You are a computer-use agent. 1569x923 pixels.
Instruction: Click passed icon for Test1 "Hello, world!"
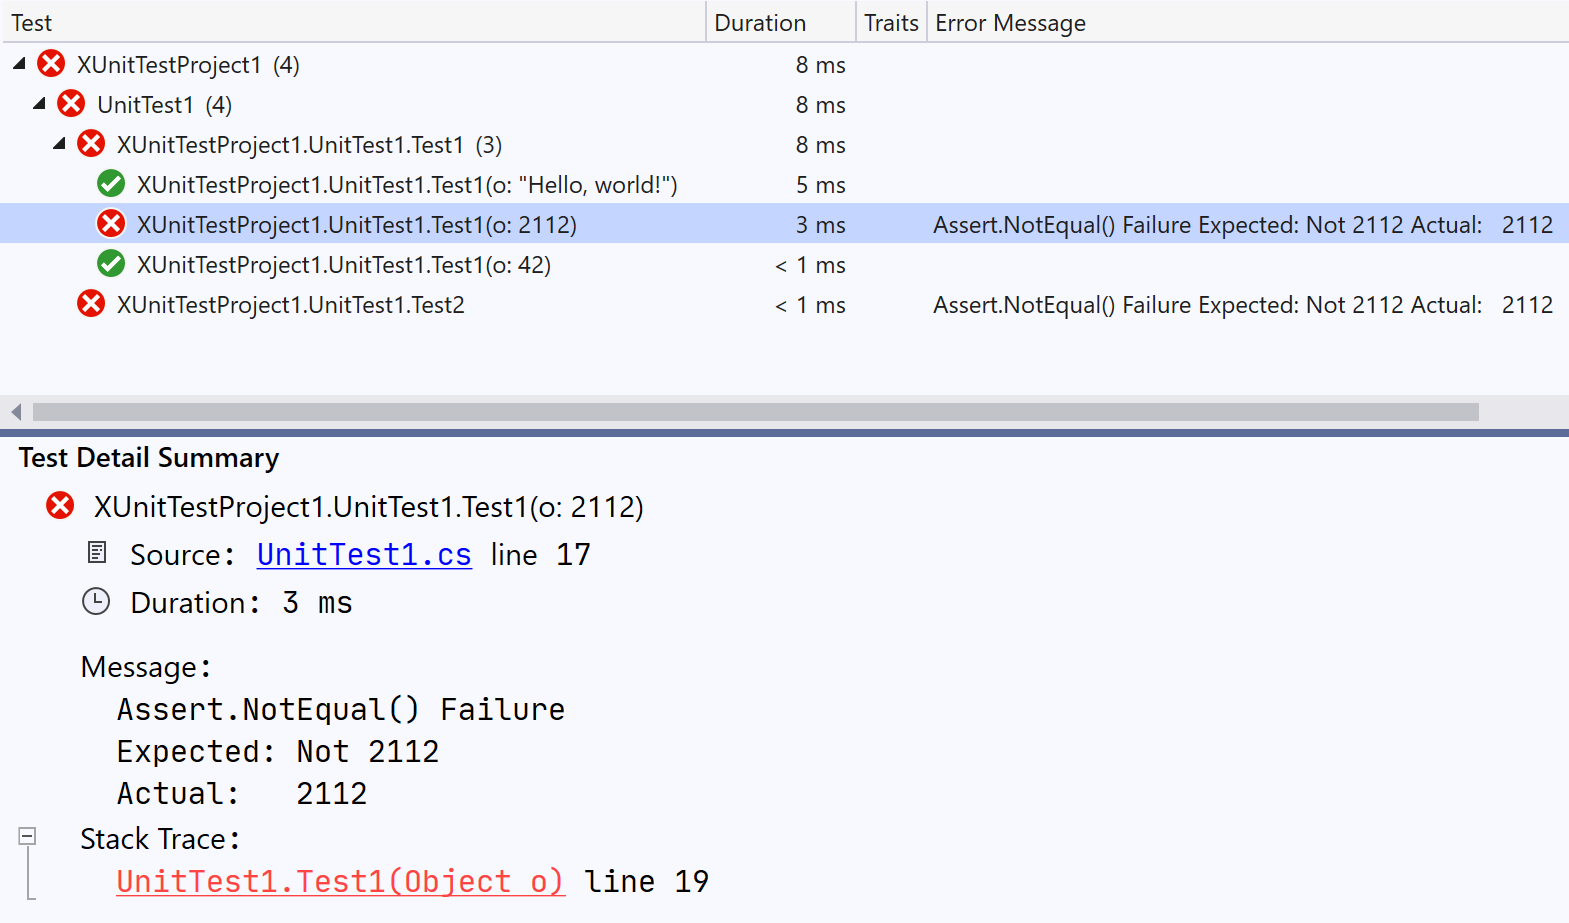111,184
